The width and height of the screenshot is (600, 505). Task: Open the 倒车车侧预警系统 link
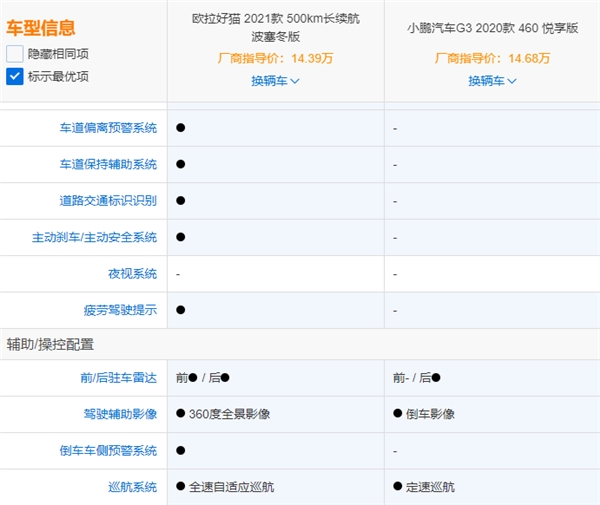tap(108, 450)
